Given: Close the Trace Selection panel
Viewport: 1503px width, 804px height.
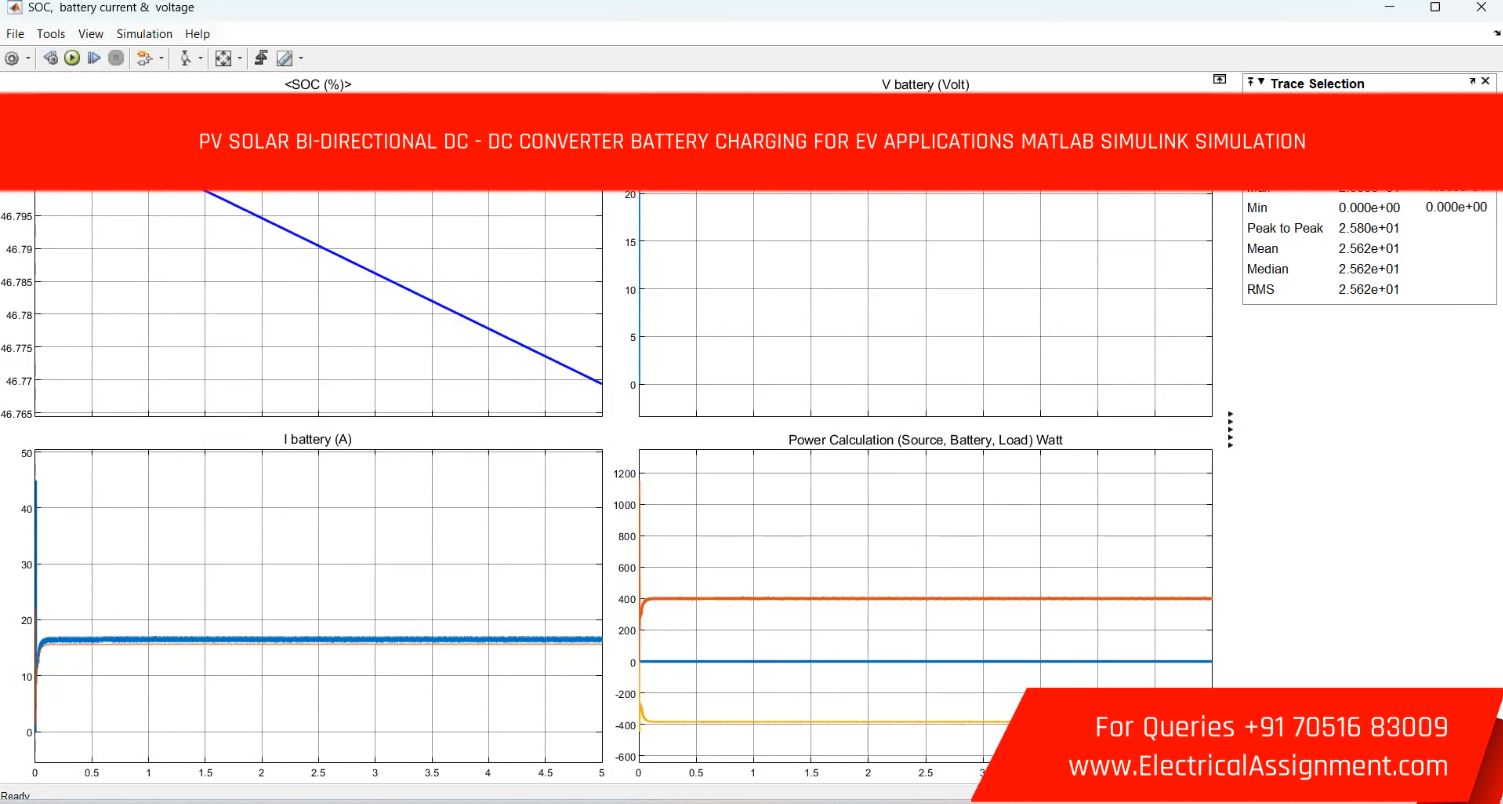Looking at the screenshot, I should point(1486,82).
